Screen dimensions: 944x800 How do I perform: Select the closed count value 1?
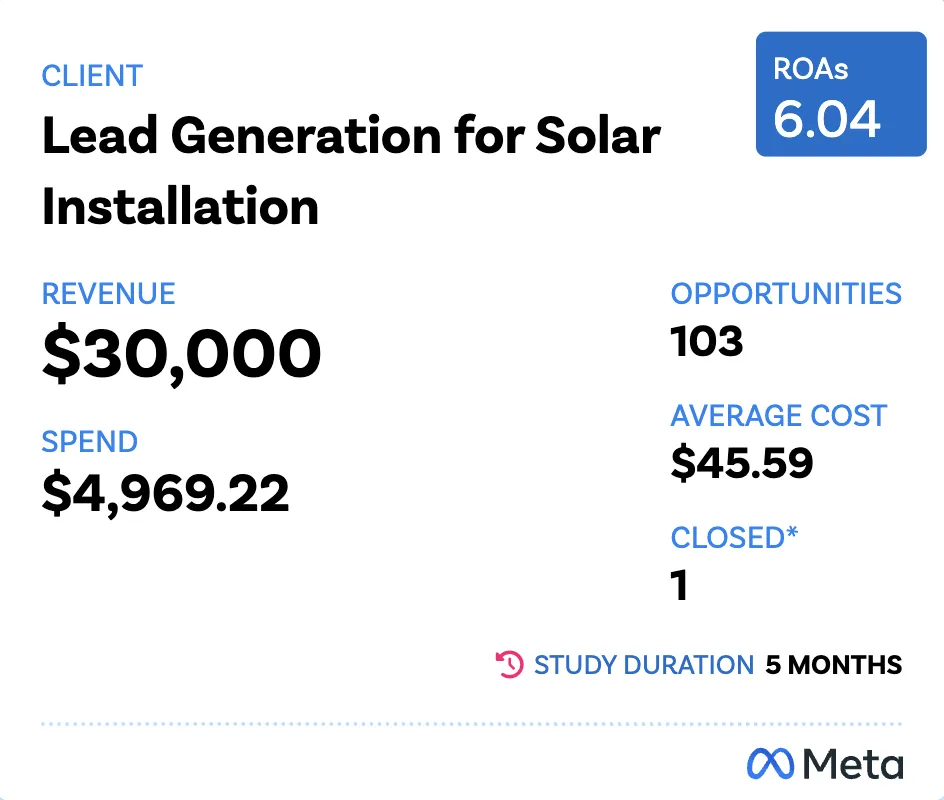(680, 586)
